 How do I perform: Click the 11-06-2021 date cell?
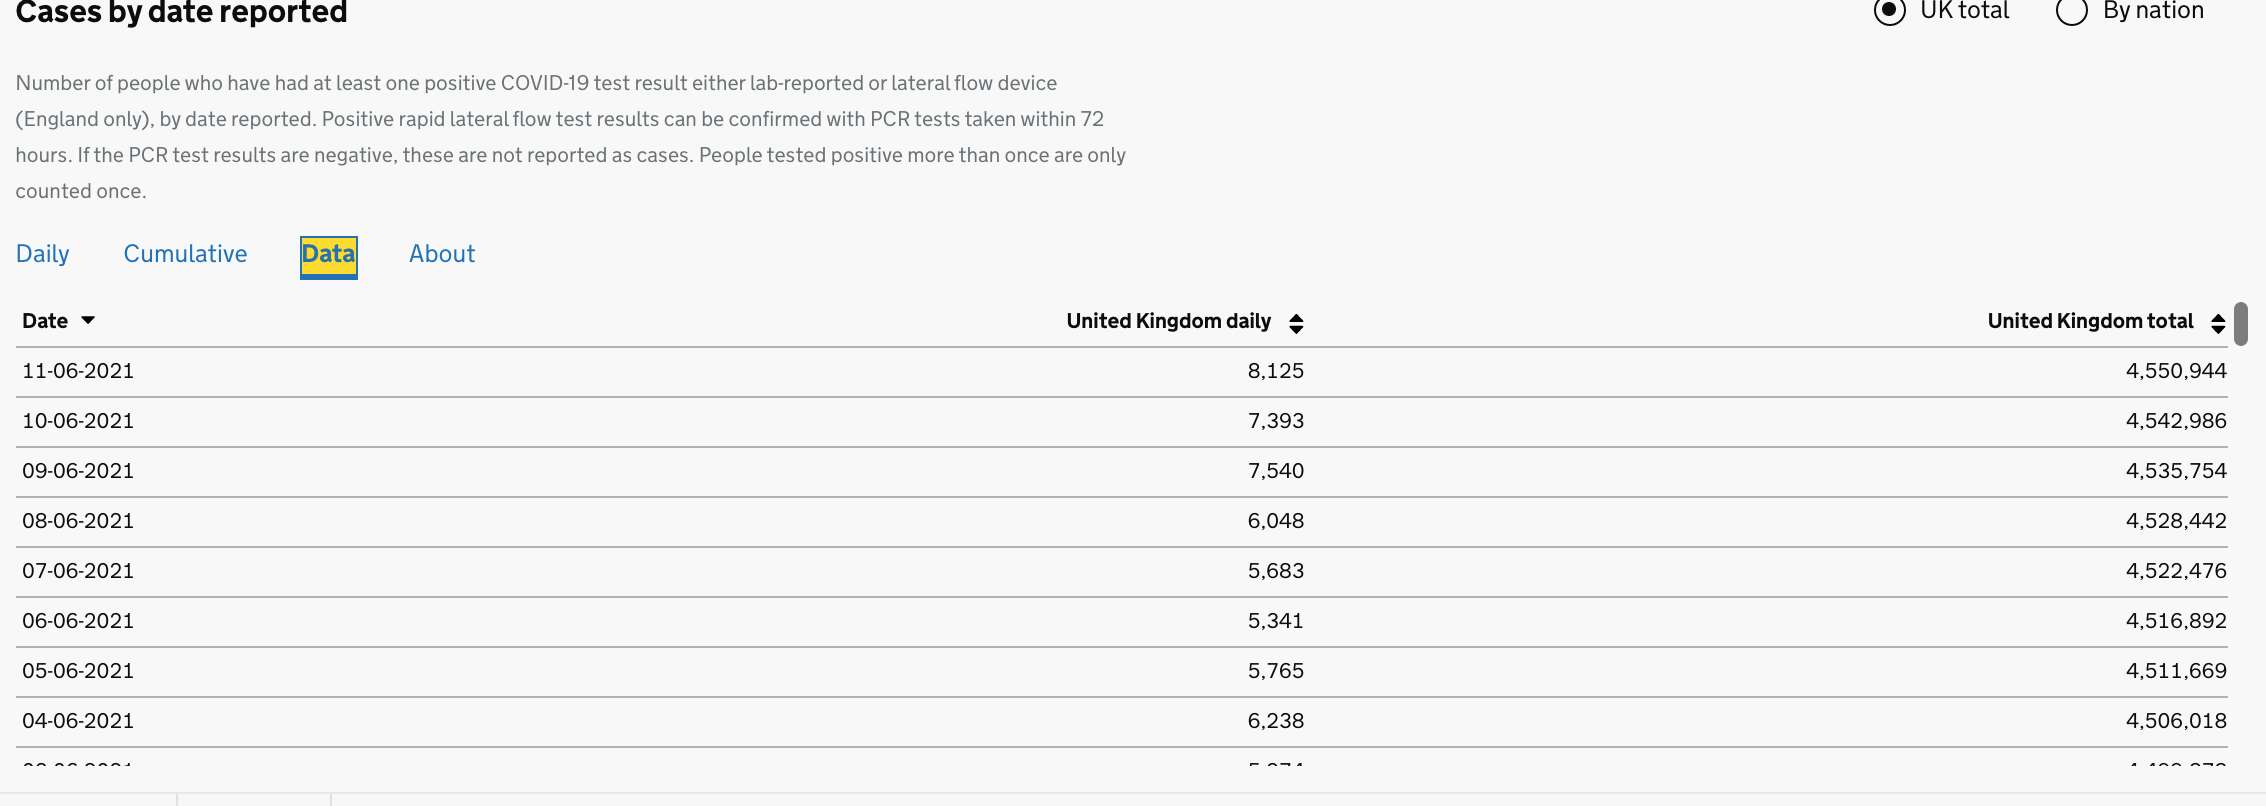(78, 371)
